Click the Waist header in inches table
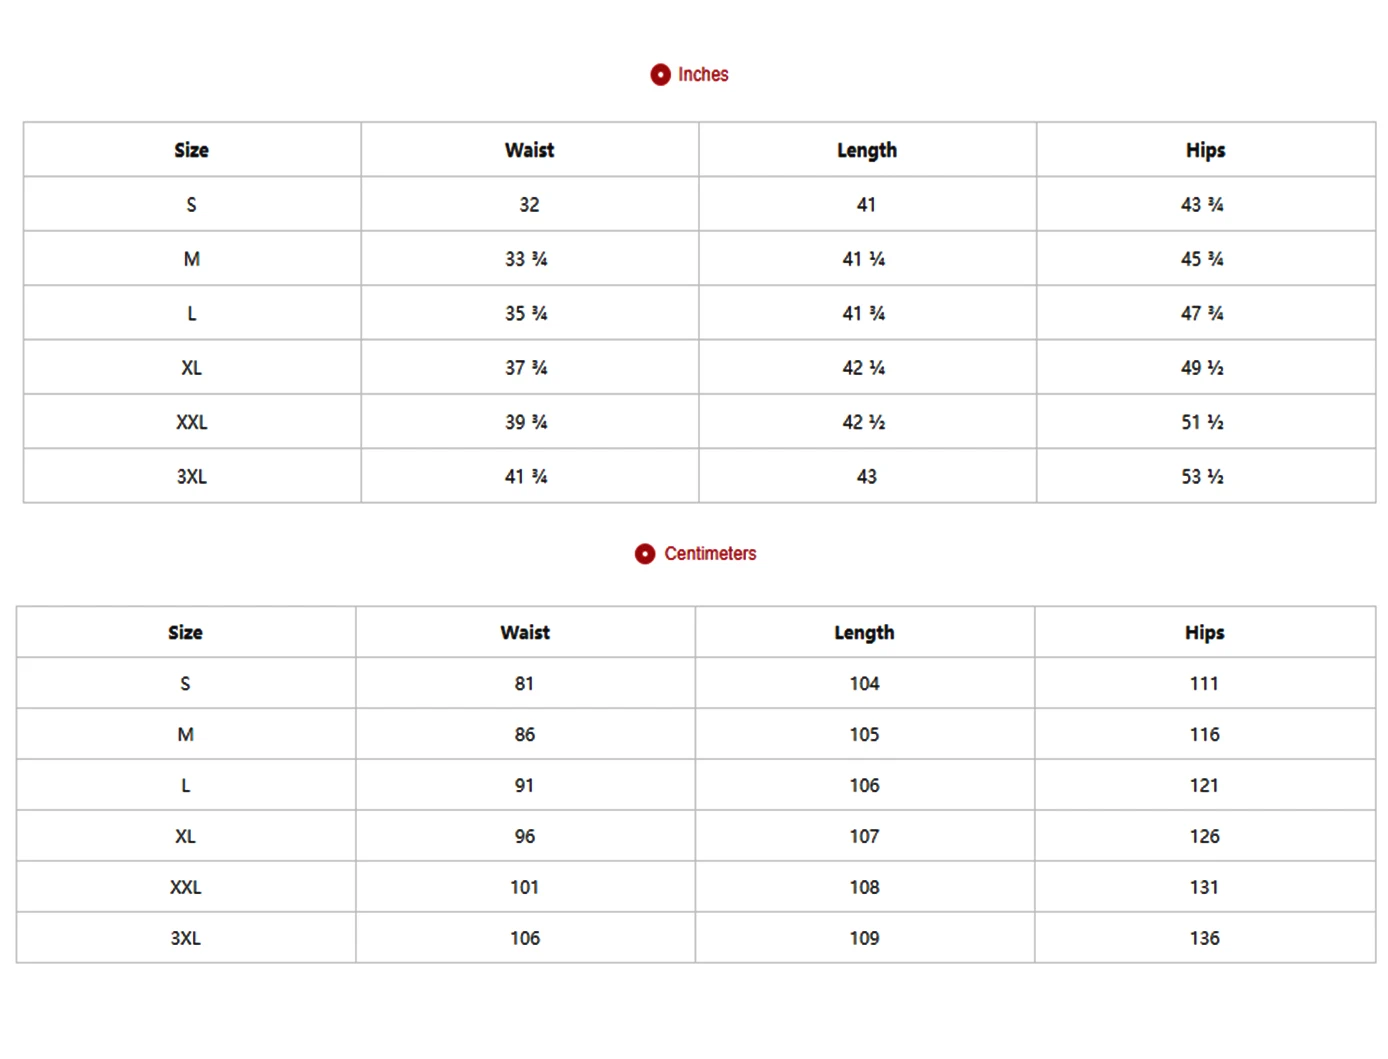Screen dimensions: 1388x1059 click(x=529, y=150)
